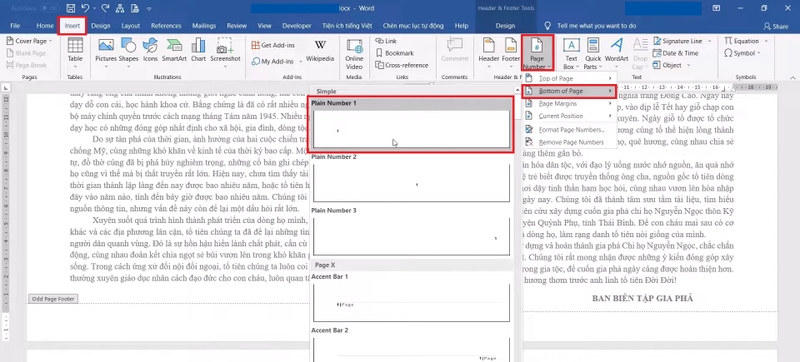The width and height of the screenshot is (800, 362).
Task: Insert WordArt
Action: pos(616,54)
